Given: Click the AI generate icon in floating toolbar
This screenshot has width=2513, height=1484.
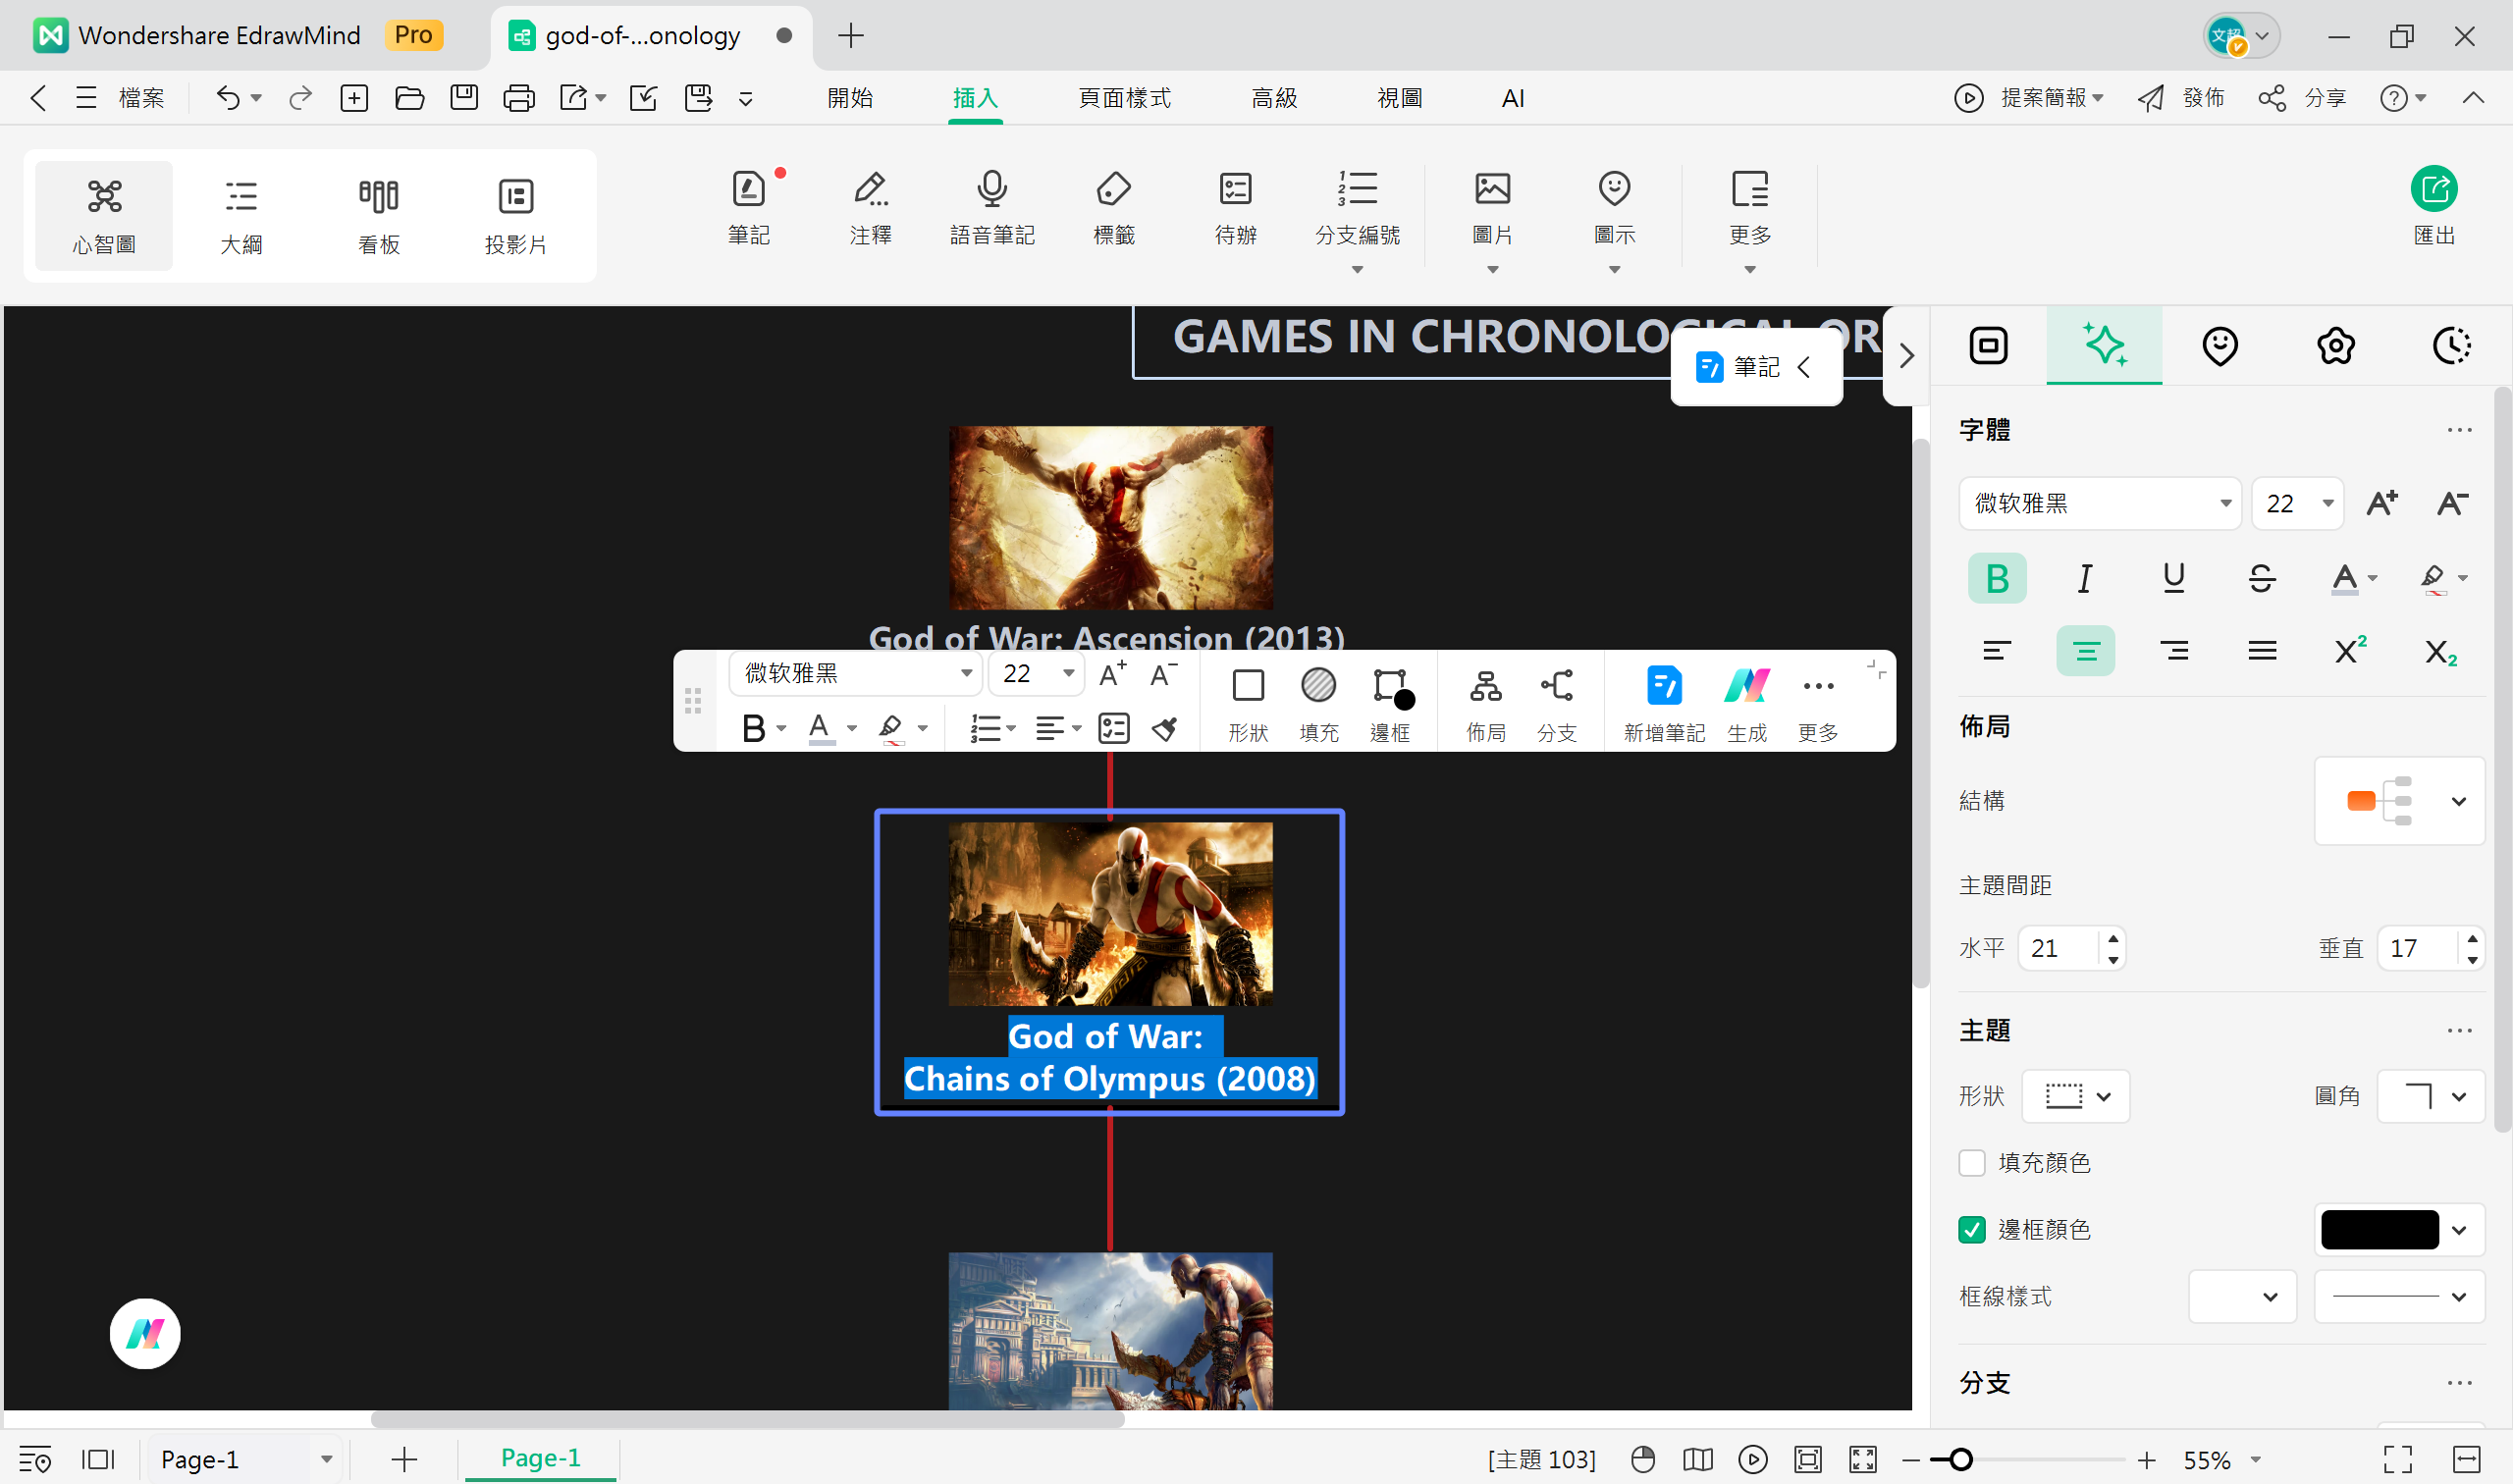Looking at the screenshot, I should pos(1746,687).
